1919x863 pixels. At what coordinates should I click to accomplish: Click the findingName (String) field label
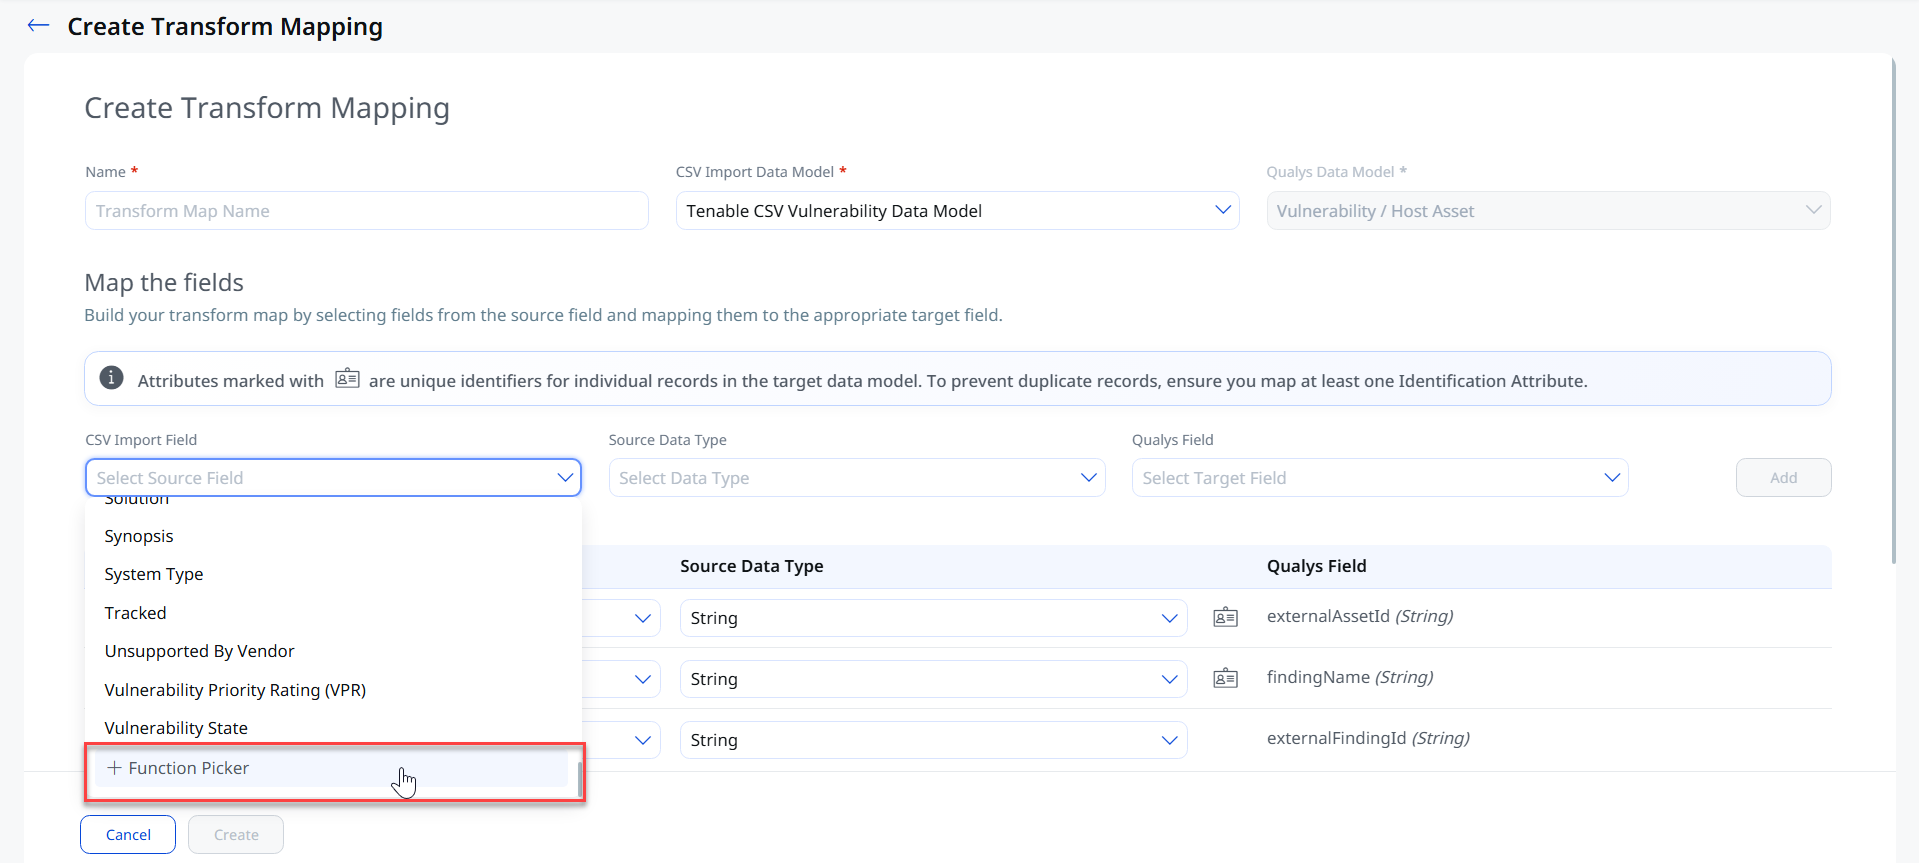click(x=1350, y=677)
